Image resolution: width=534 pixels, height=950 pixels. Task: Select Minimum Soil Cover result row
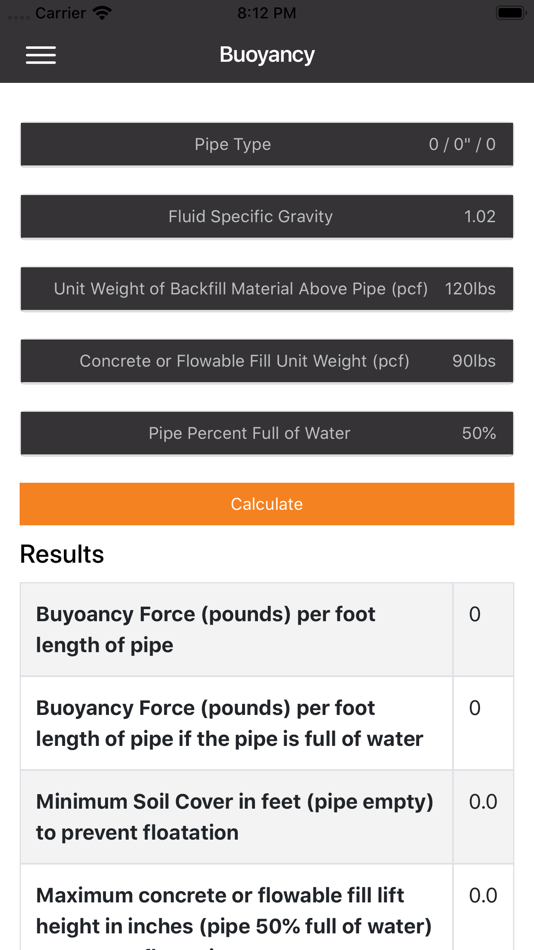click(x=267, y=817)
